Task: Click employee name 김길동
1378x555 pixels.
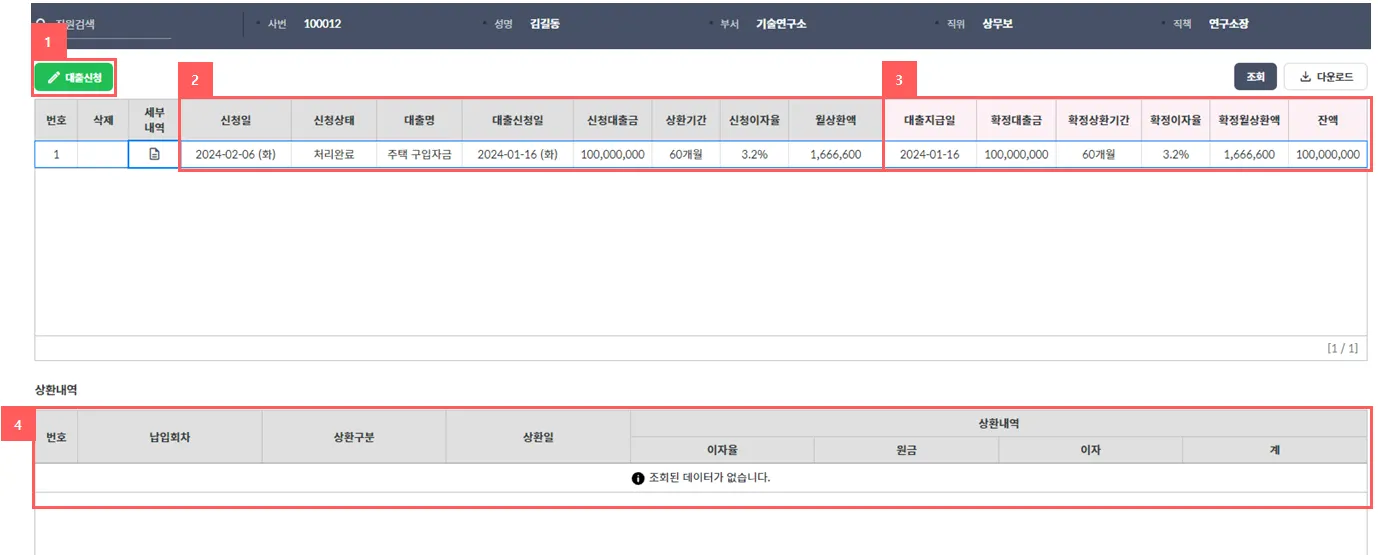Action: pyautogui.click(x=545, y=24)
